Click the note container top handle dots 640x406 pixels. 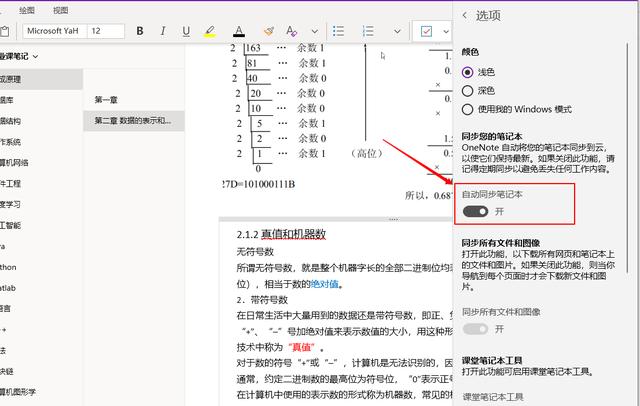click(393, 220)
